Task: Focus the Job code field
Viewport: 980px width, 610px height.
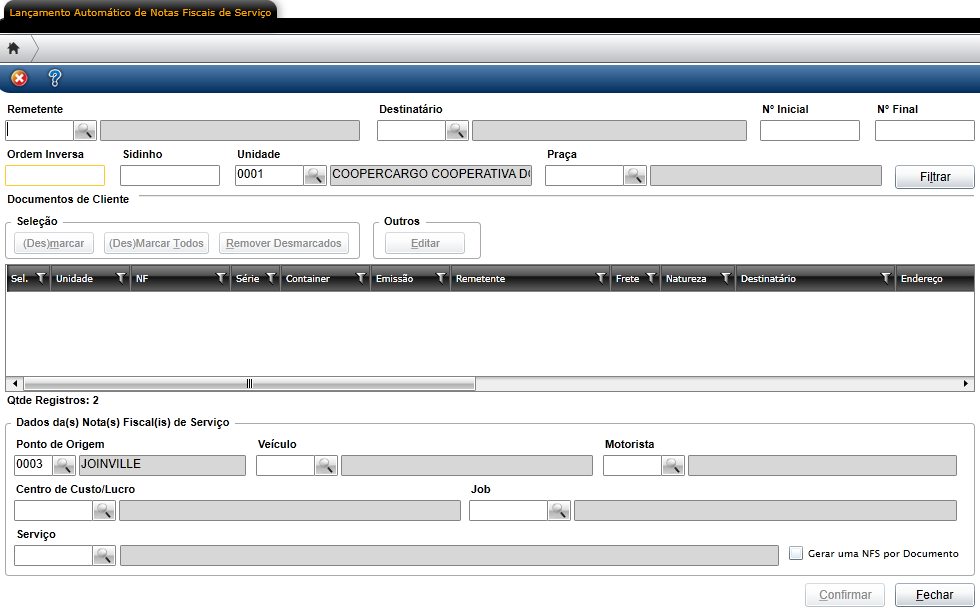Action: [x=509, y=510]
